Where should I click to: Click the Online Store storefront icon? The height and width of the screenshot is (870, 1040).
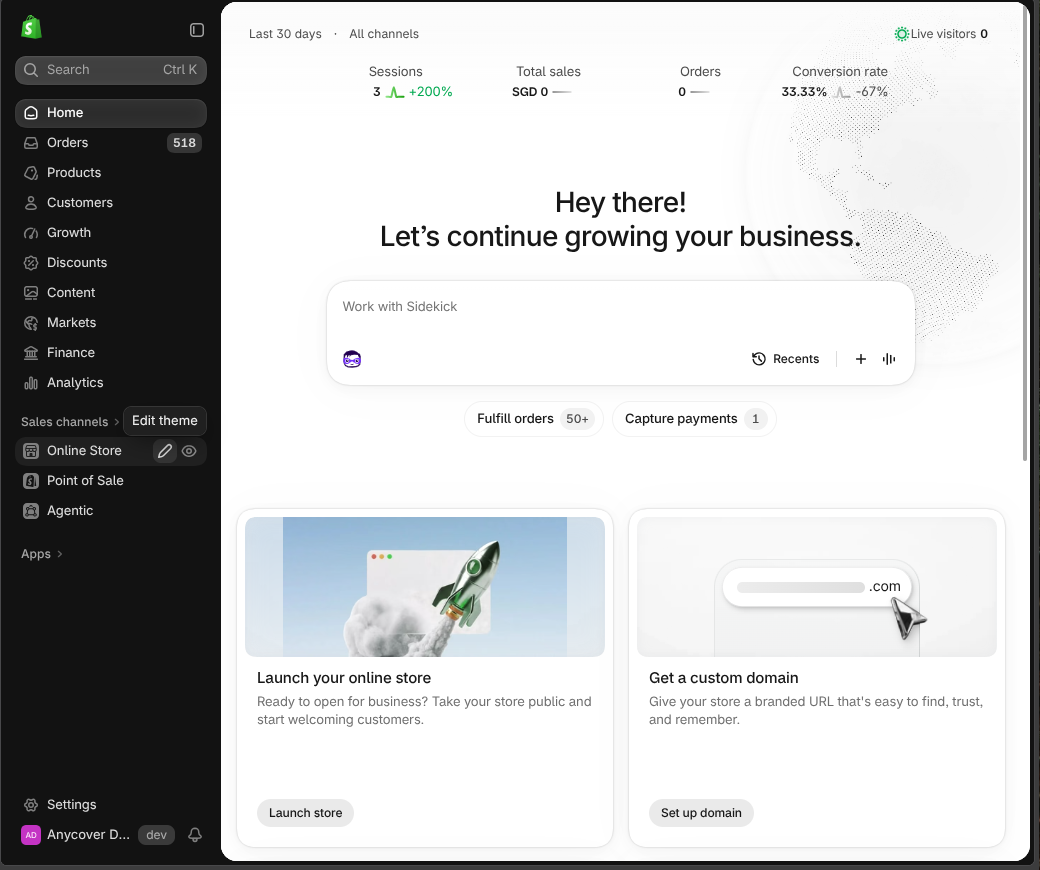pyautogui.click(x=31, y=451)
